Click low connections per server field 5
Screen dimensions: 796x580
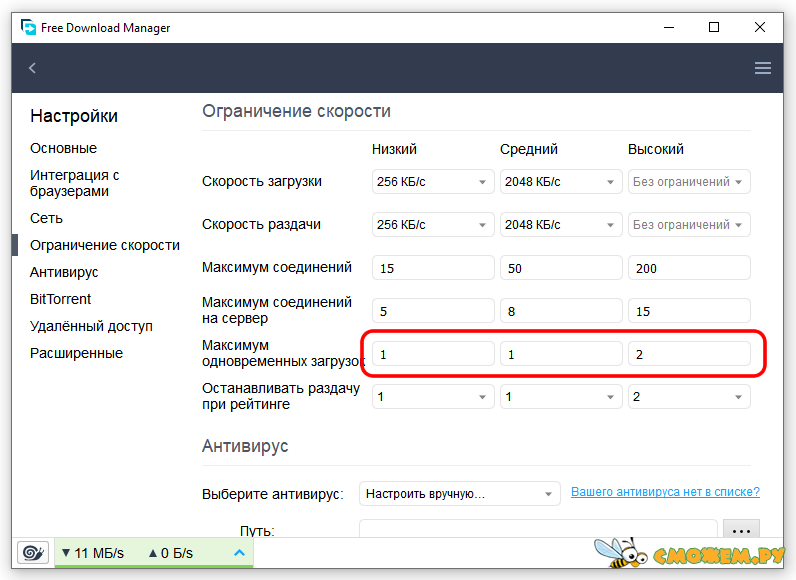[x=433, y=311]
